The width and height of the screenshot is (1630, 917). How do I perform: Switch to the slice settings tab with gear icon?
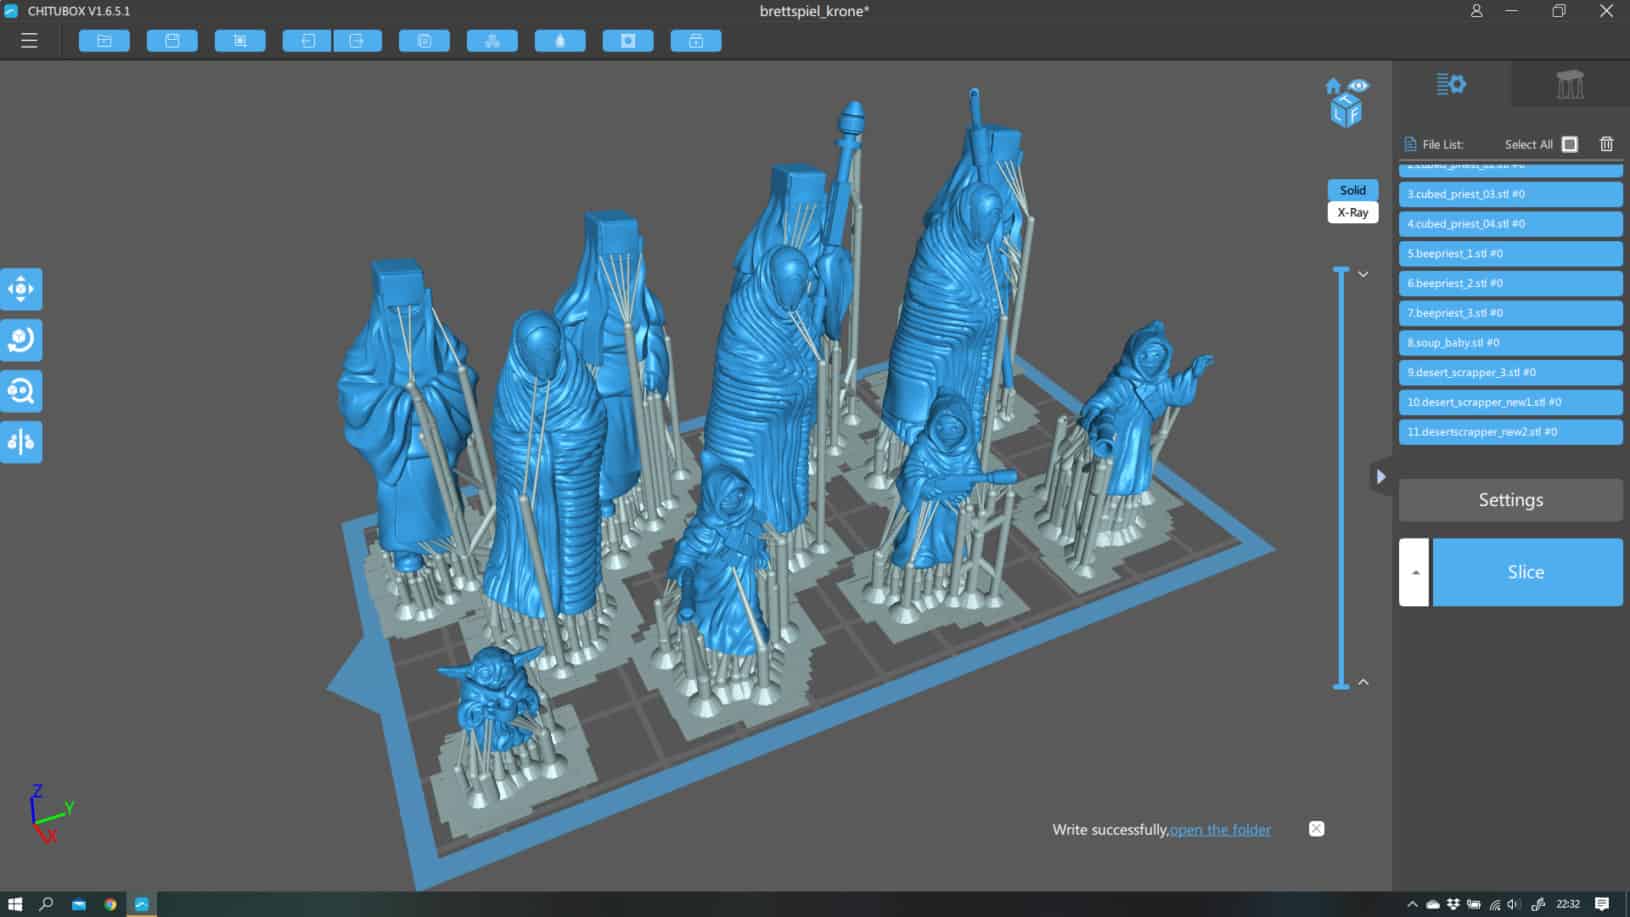pyautogui.click(x=1450, y=84)
